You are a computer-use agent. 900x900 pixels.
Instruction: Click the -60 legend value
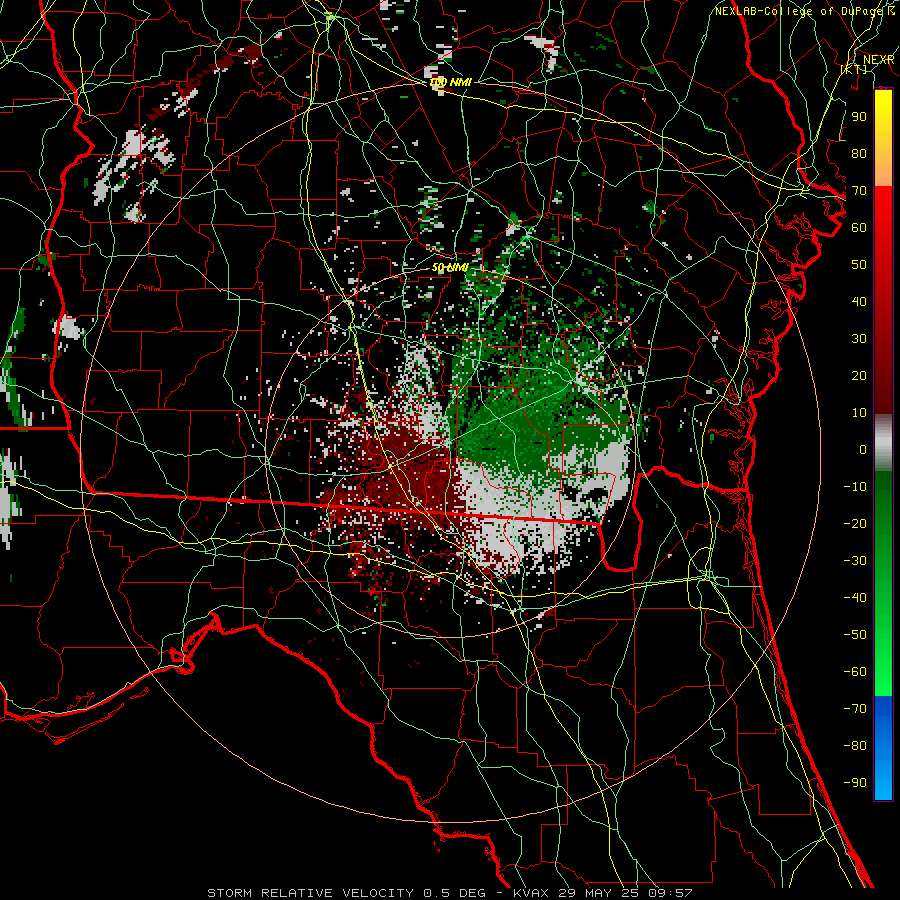pos(855,672)
